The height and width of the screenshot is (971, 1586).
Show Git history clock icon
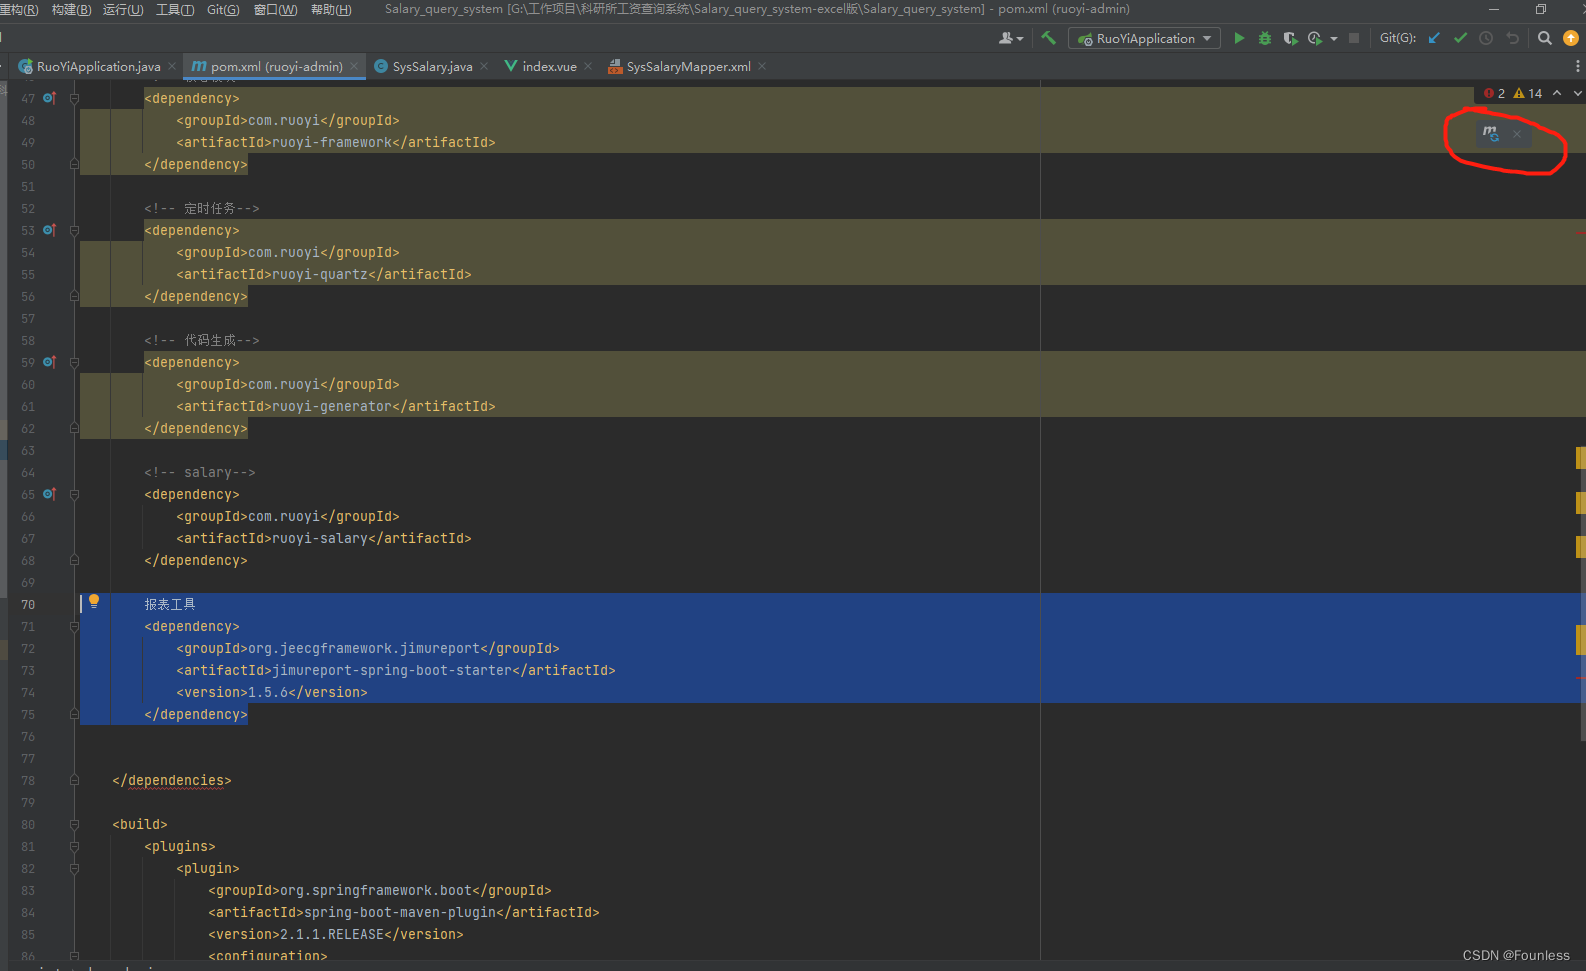pos(1486,38)
